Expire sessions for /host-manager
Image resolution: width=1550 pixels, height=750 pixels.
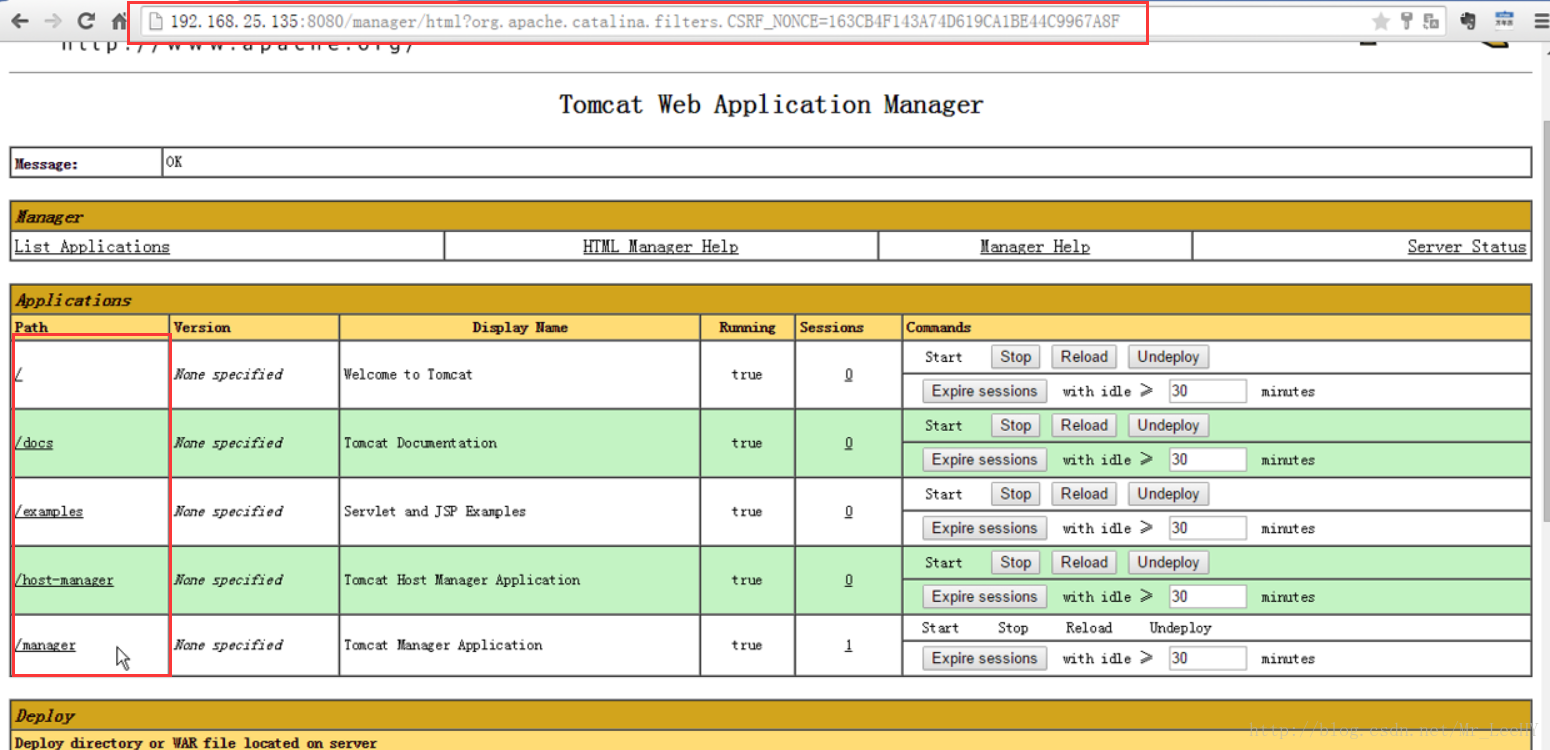pos(984,597)
